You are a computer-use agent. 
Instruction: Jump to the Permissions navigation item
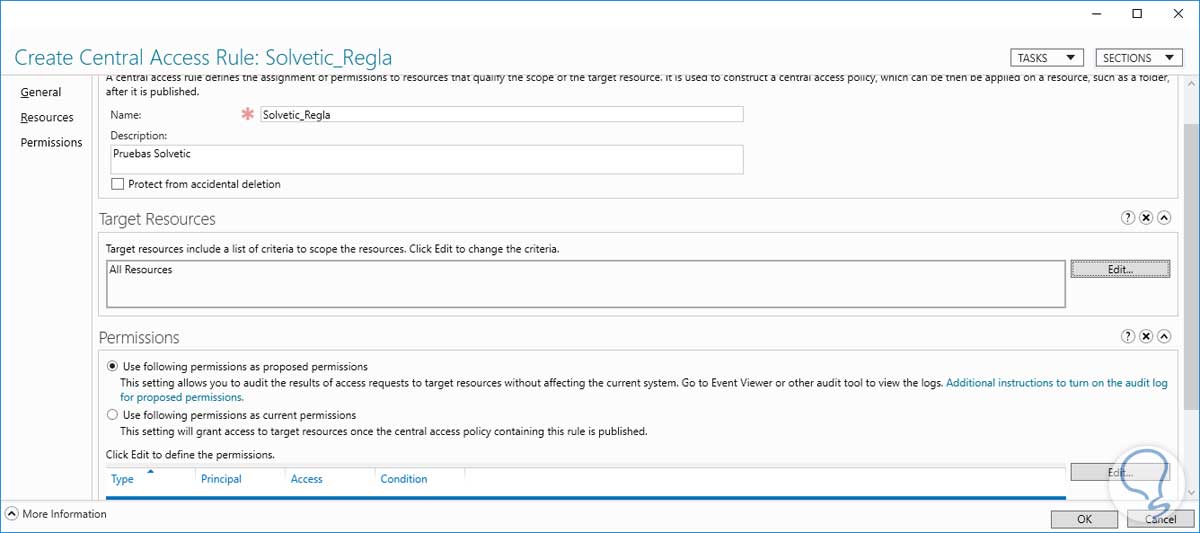51,142
